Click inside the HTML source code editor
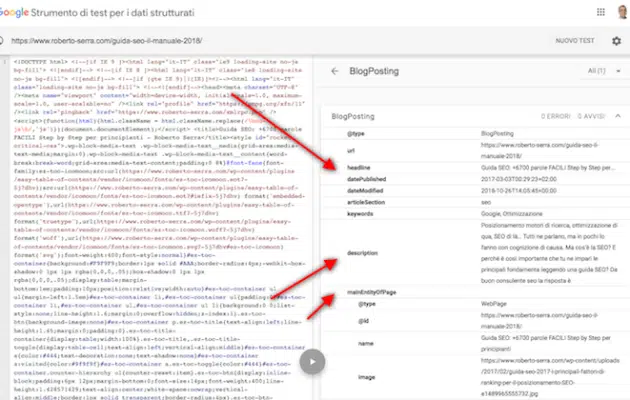This screenshot has height=400, width=630. point(161,229)
